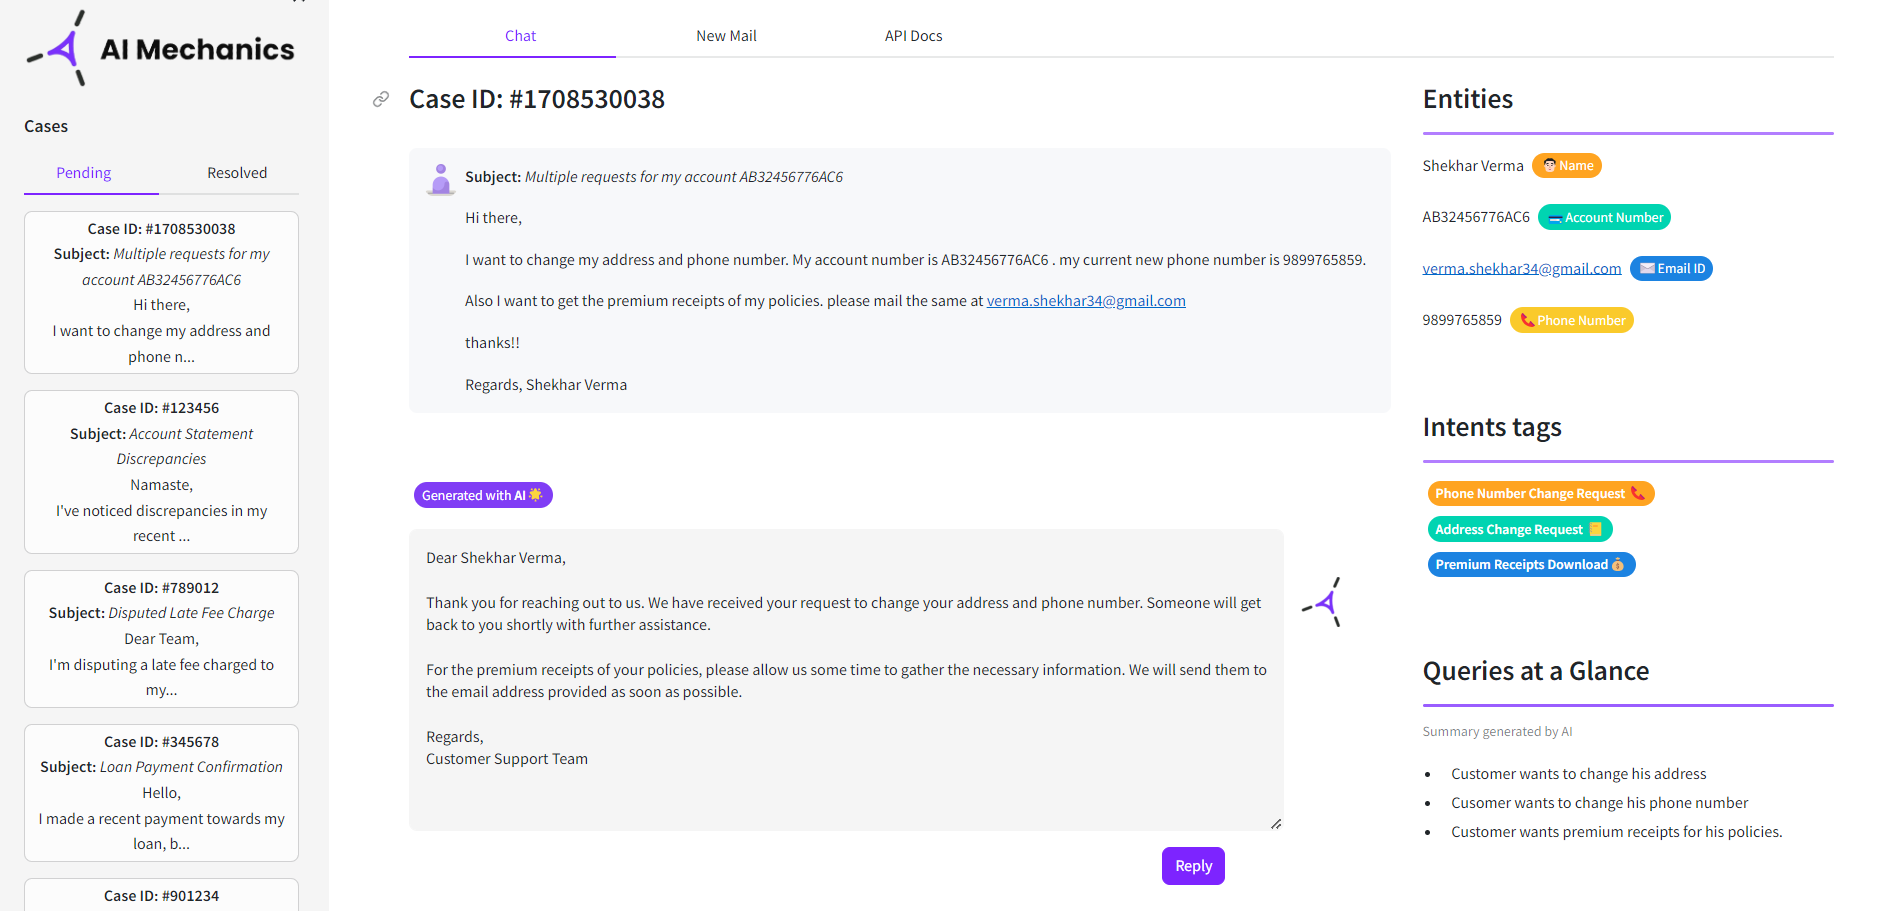This screenshot has height=911, width=1900.
Task: Click the 'Generated with AI' sparkle badge
Action: (483, 494)
